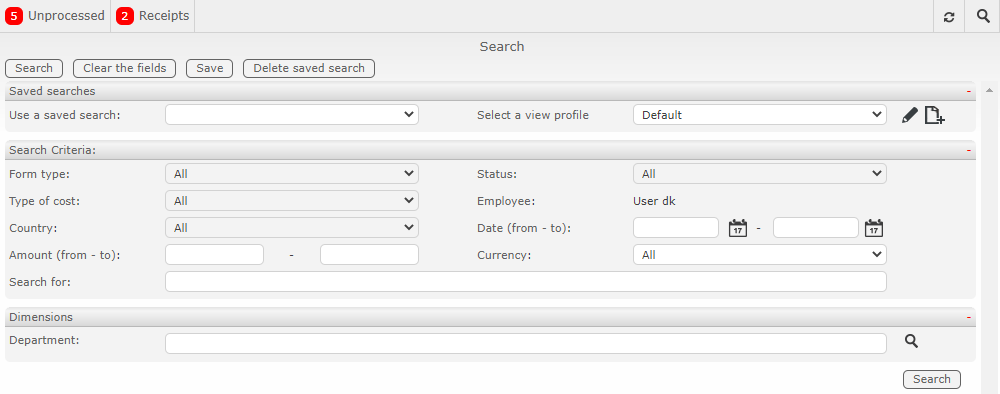Open the Date to calendar picker
1000x394 pixels.
click(874, 228)
